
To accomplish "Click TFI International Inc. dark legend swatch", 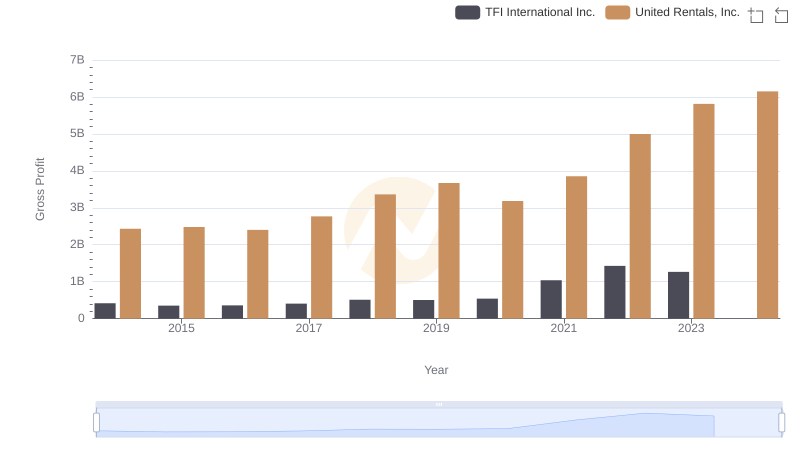I will click(x=467, y=12).
